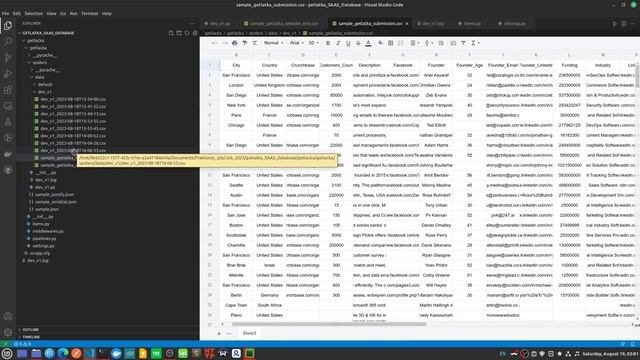
Task: Click the split editor icon
Action: pos(624,24)
